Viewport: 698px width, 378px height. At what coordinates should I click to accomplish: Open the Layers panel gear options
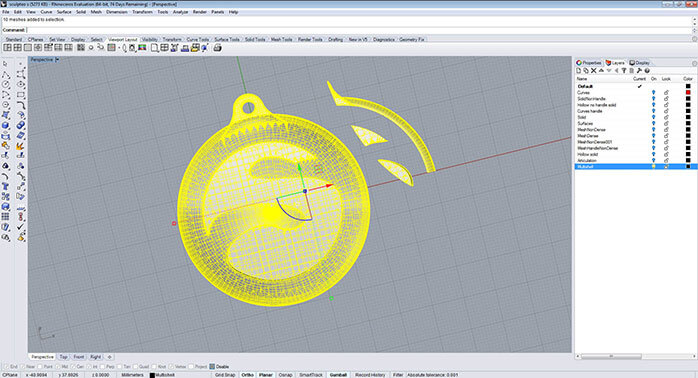coord(694,63)
